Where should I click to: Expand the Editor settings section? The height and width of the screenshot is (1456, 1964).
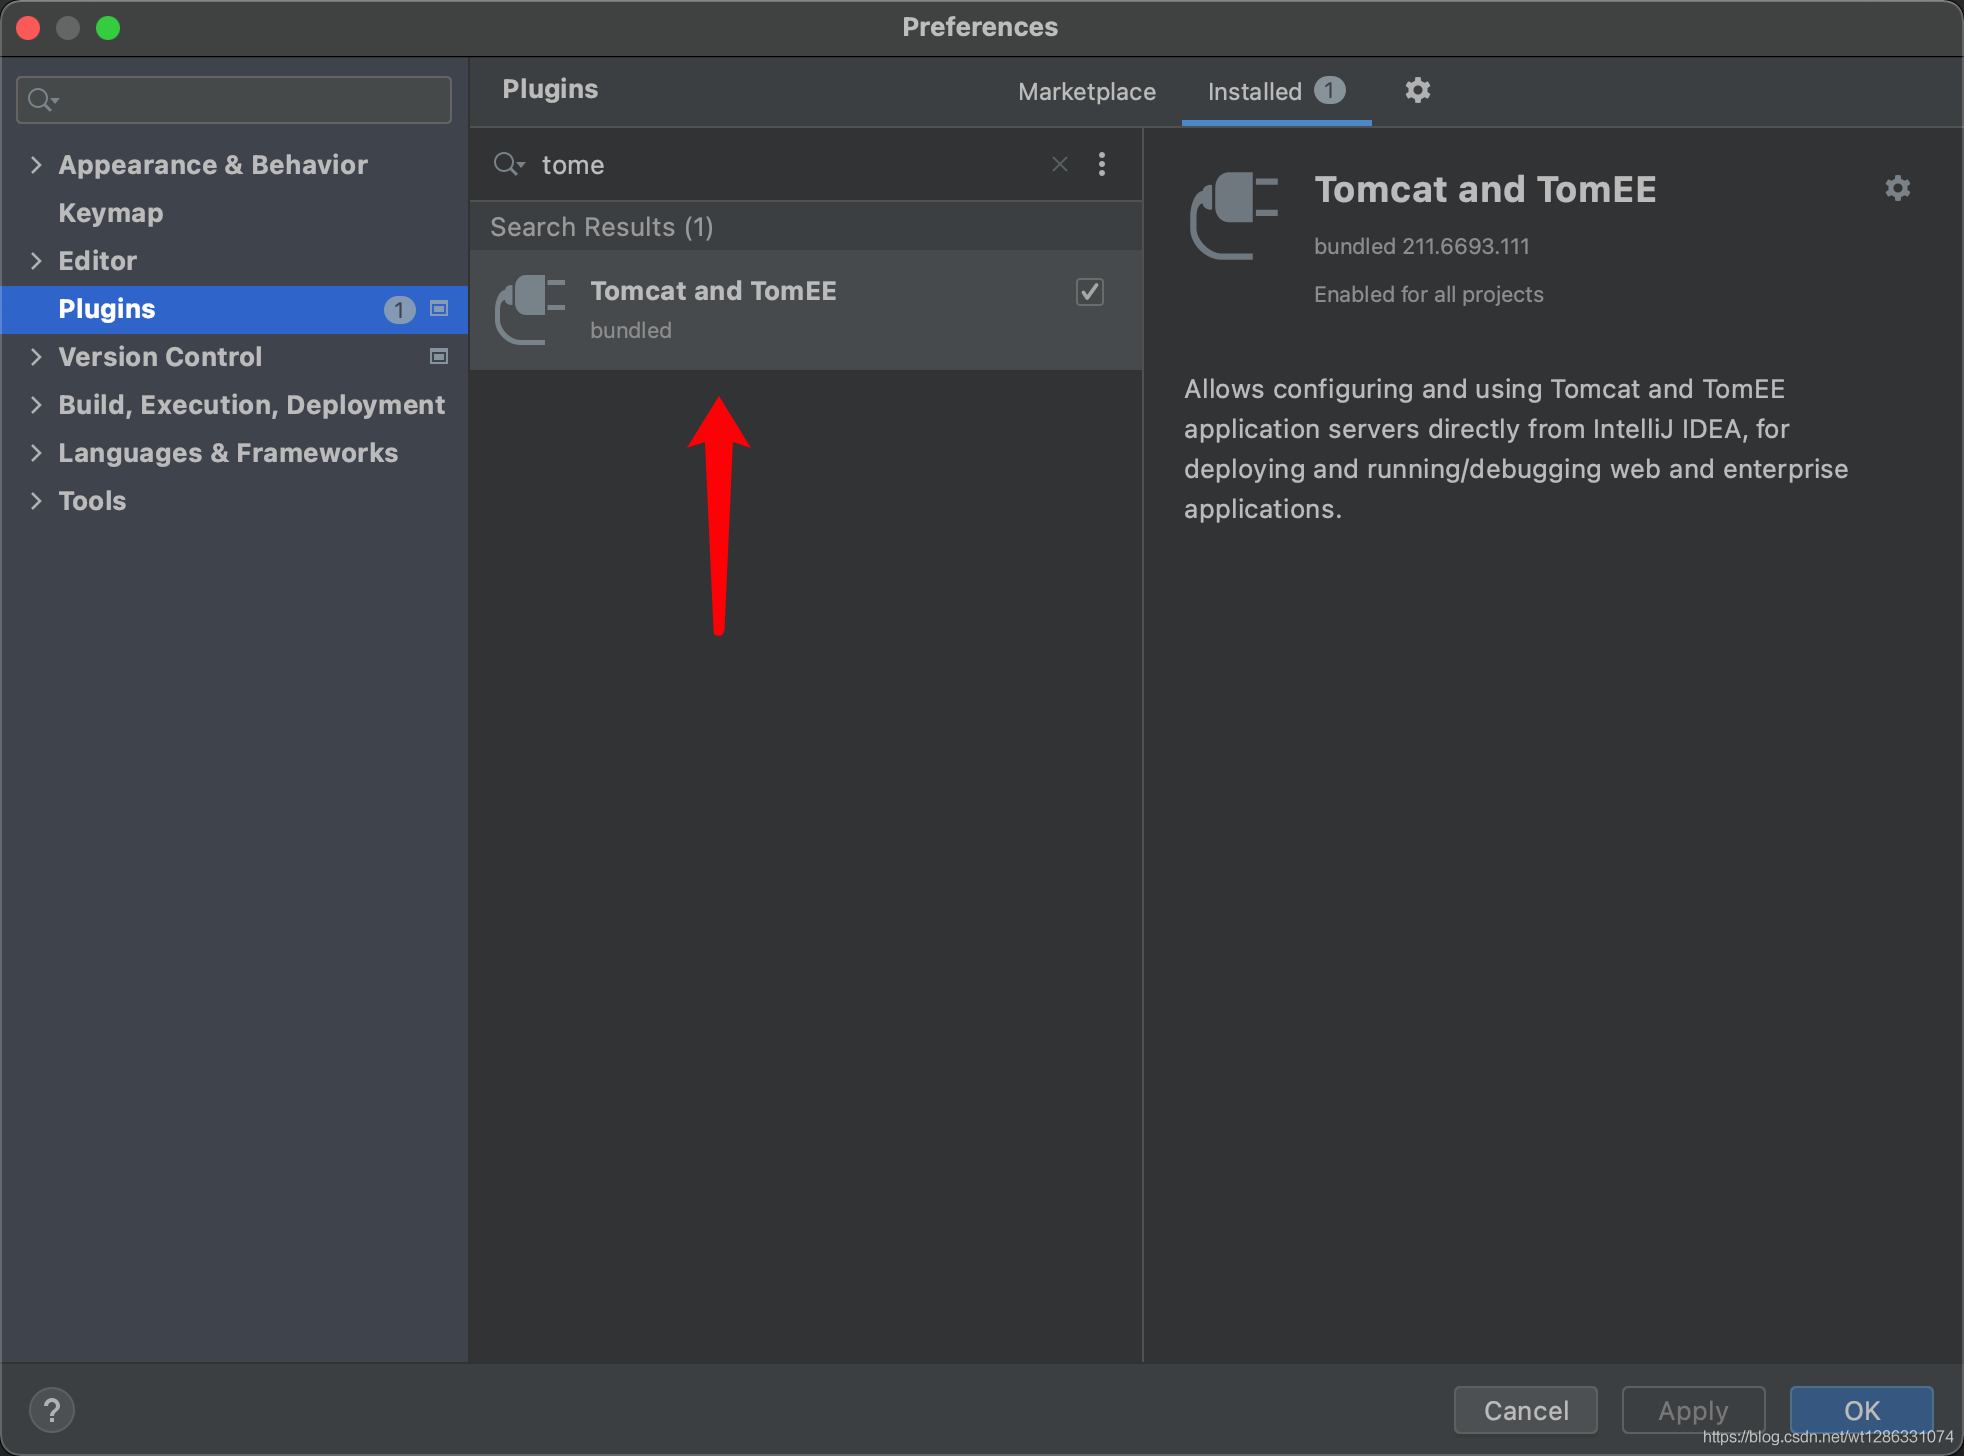pyautogui.click(x=36, y=261)
